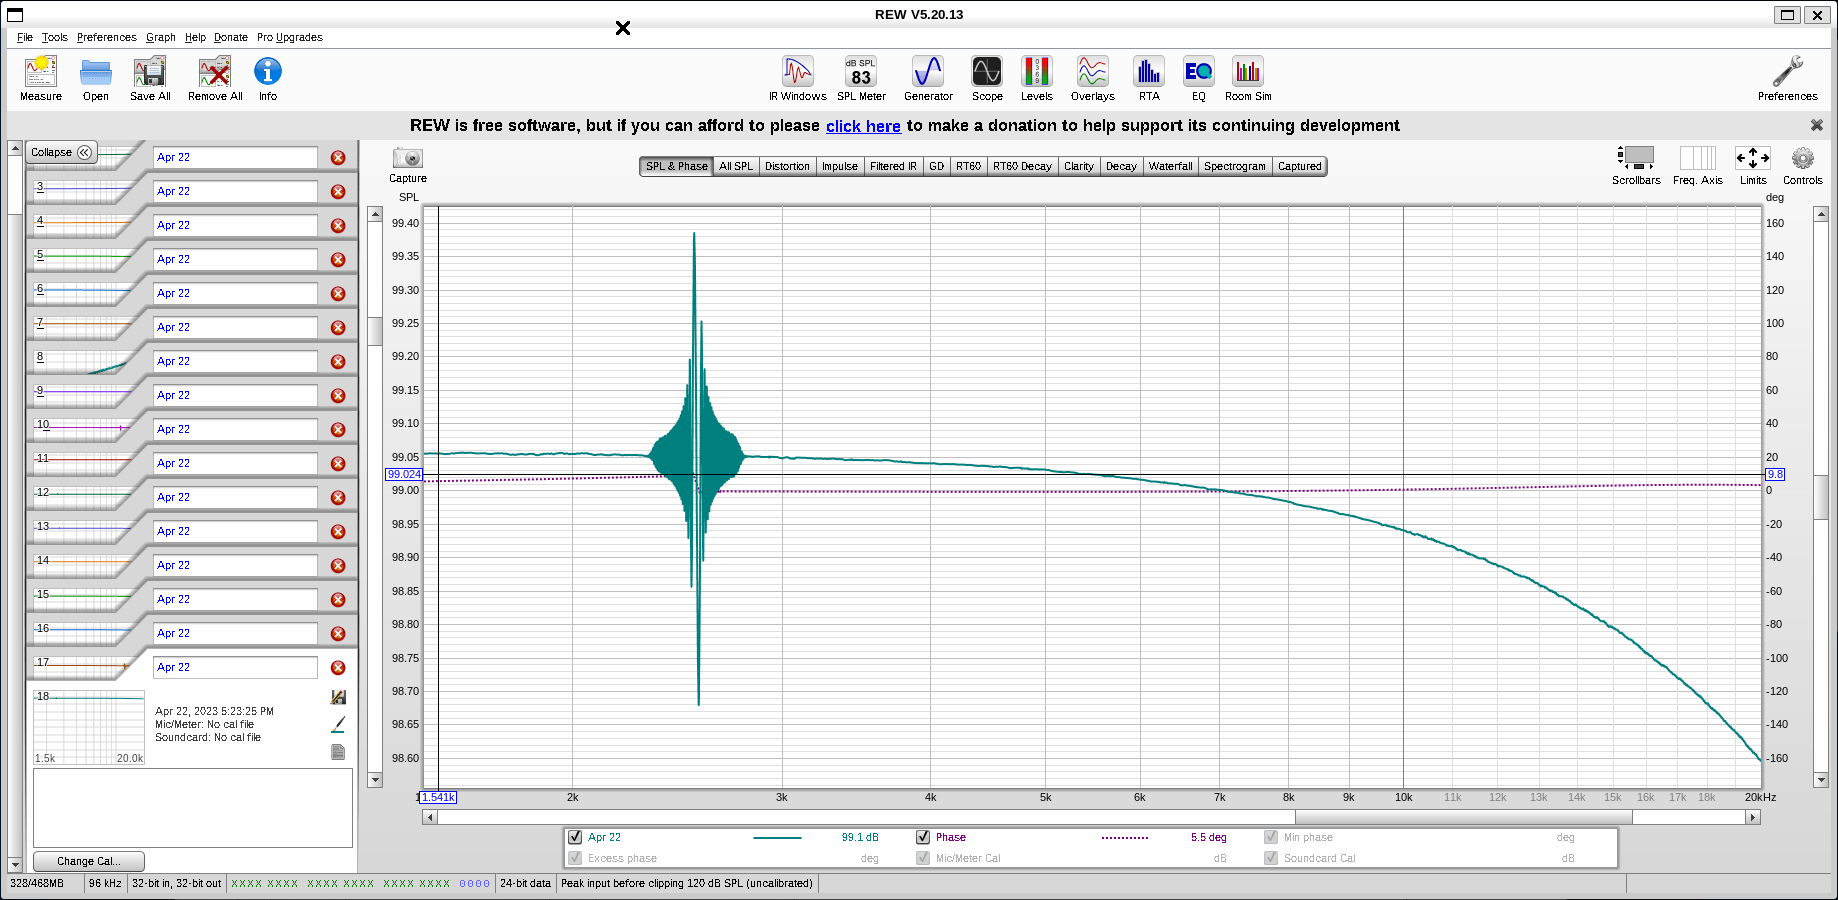Image resolution: width=1838 pixels, height=900 pixels.
Task: Click the horizontal graph scrollbar thumb
Action: (x=1464, y=817)
